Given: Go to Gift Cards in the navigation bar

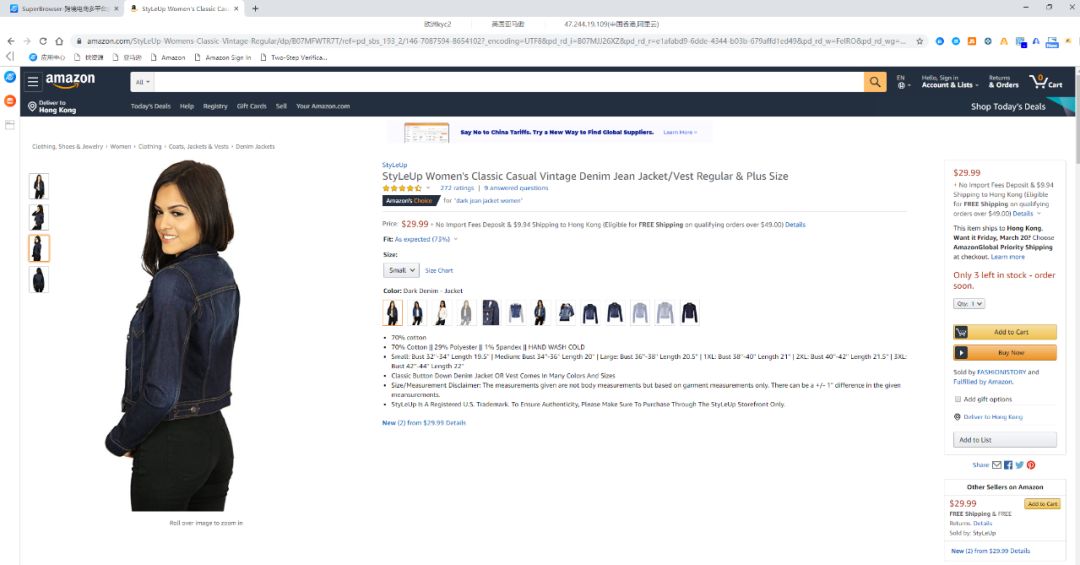Looking at the screenshot, I should 251,106.
